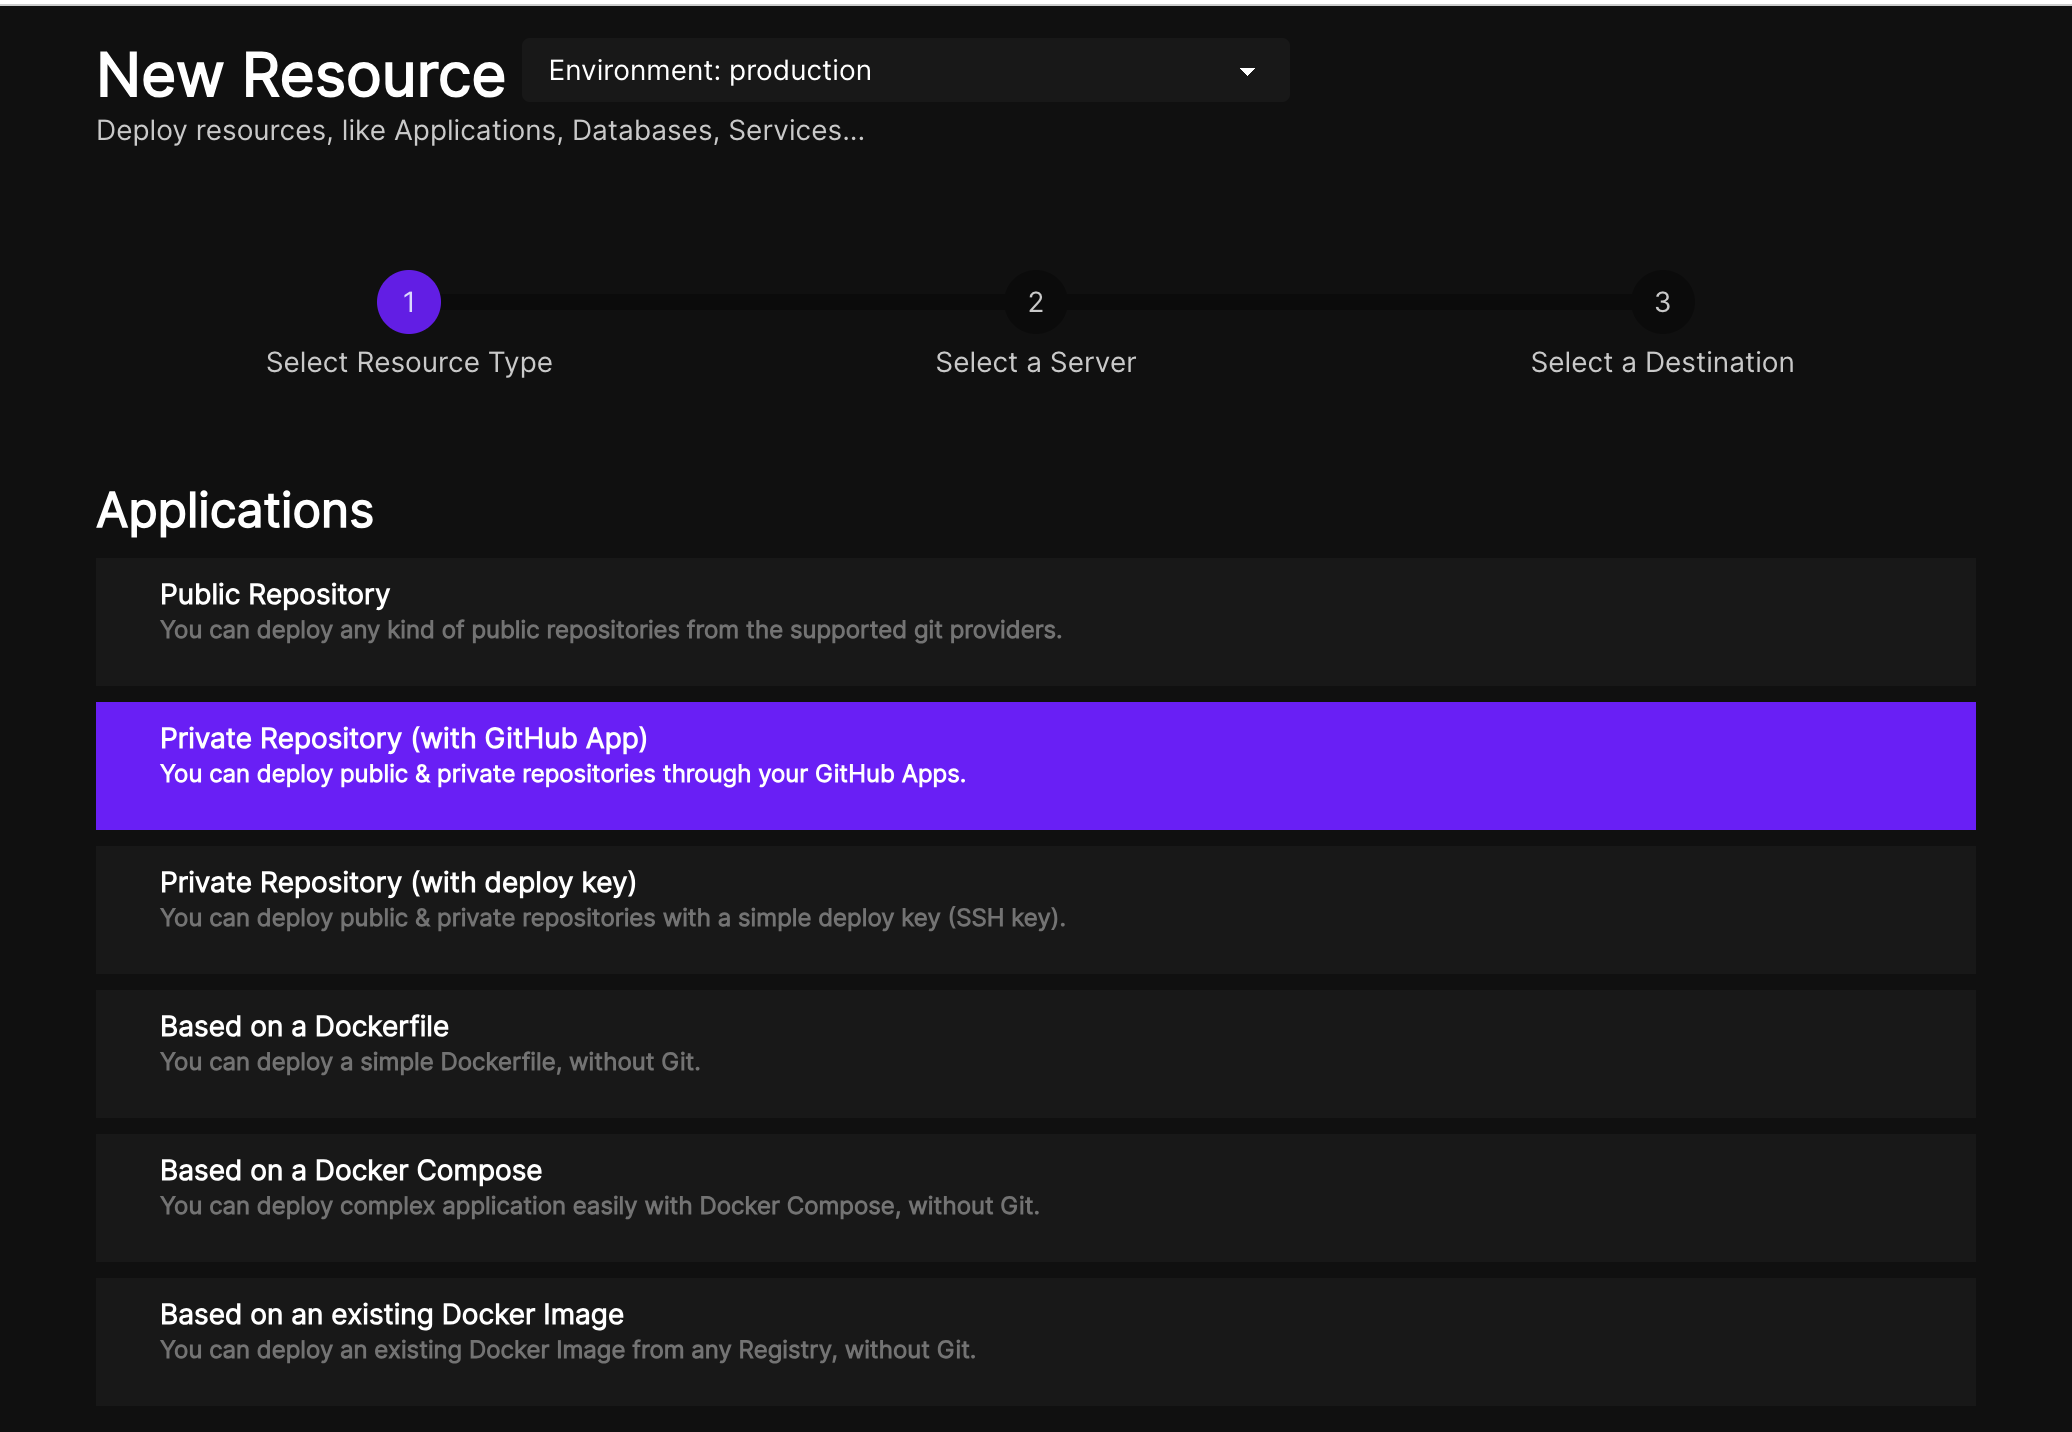
Task: Select Private Repository with GitHub App
Action: click(x=403, y=739)
